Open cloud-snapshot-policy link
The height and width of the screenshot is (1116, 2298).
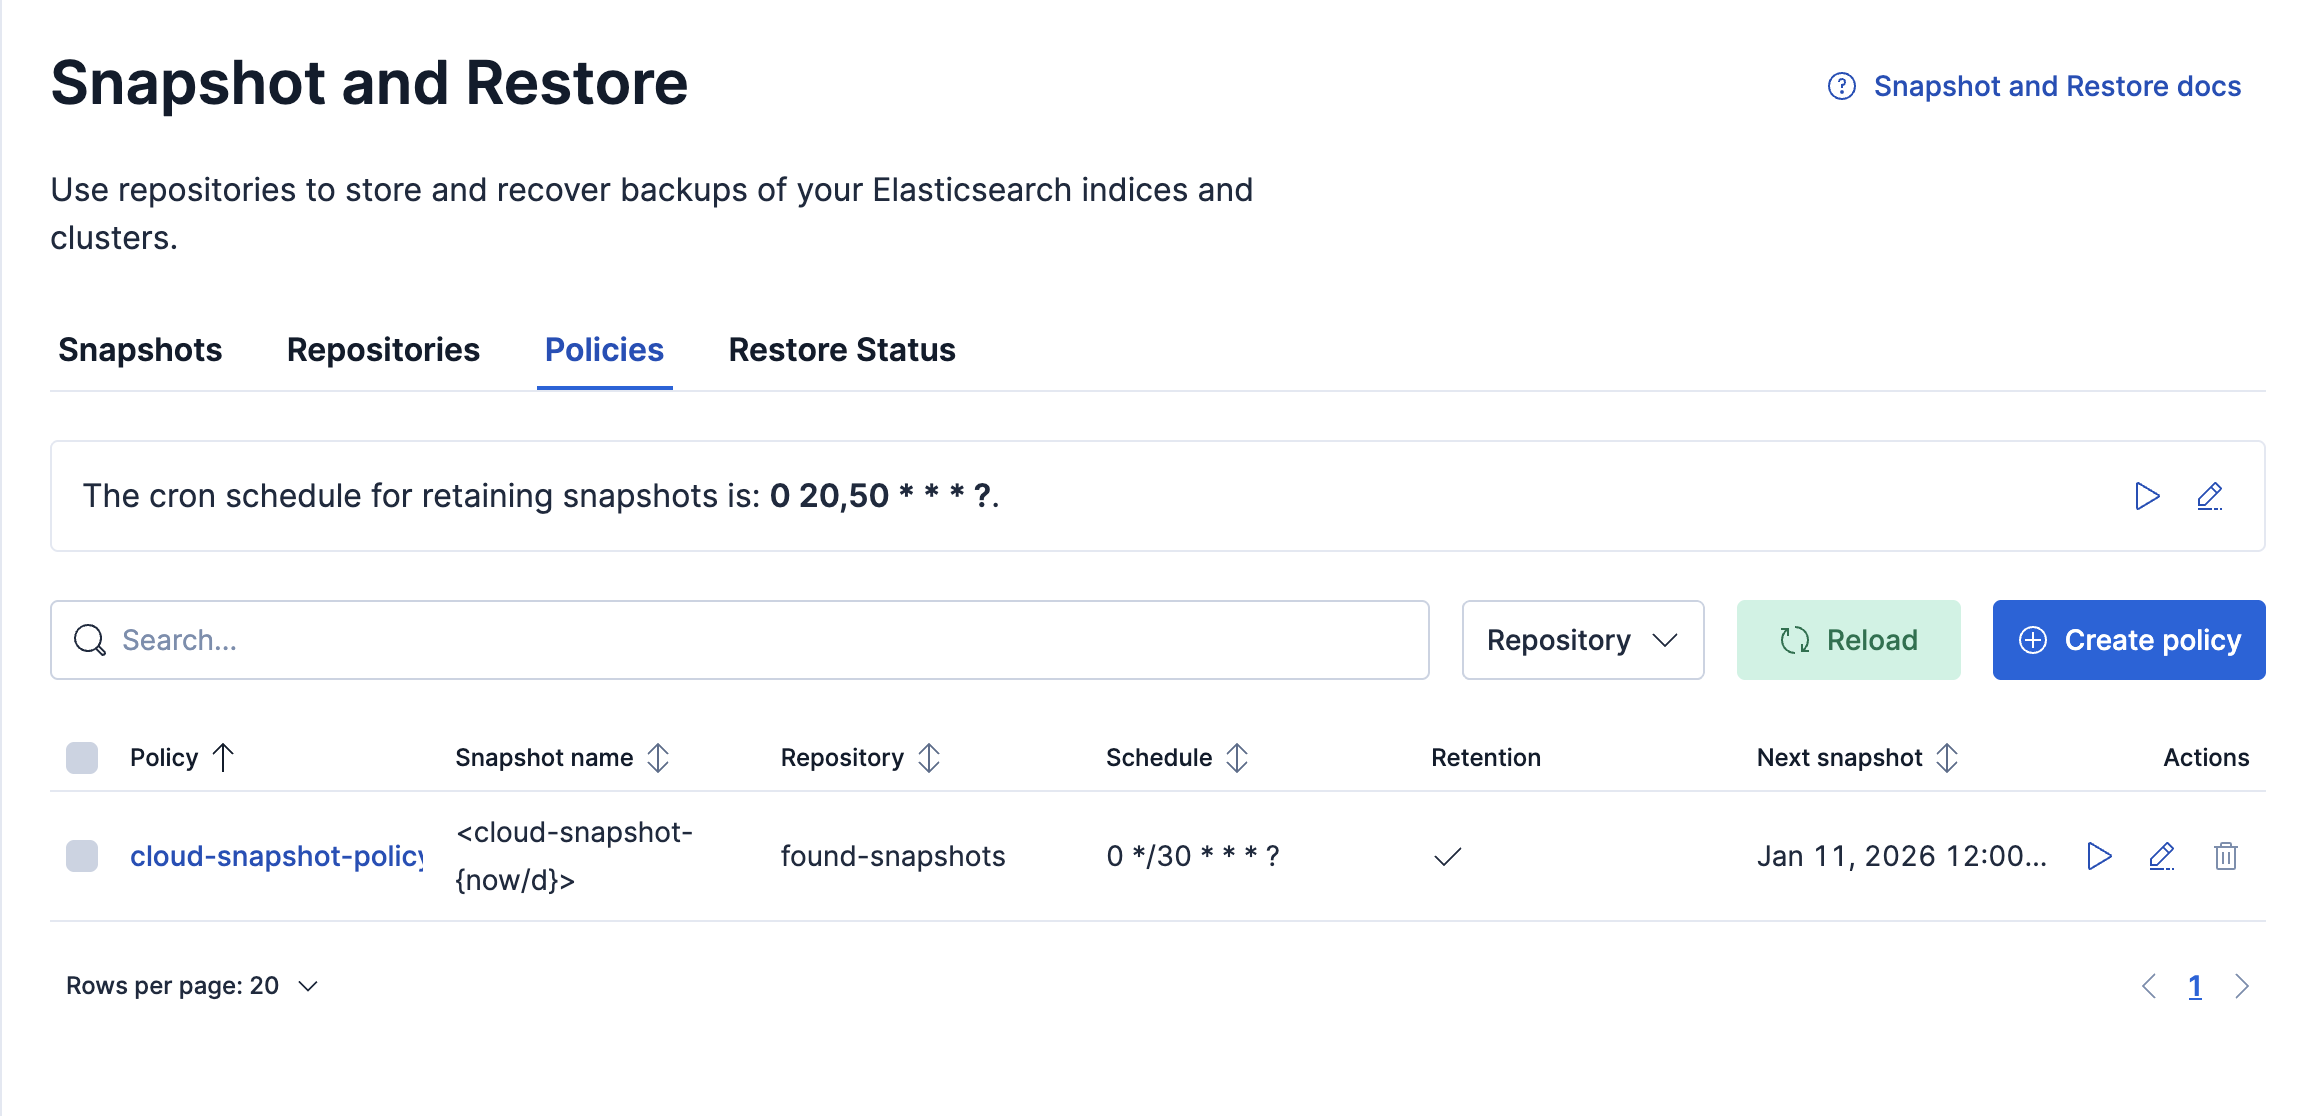(277, 856)
